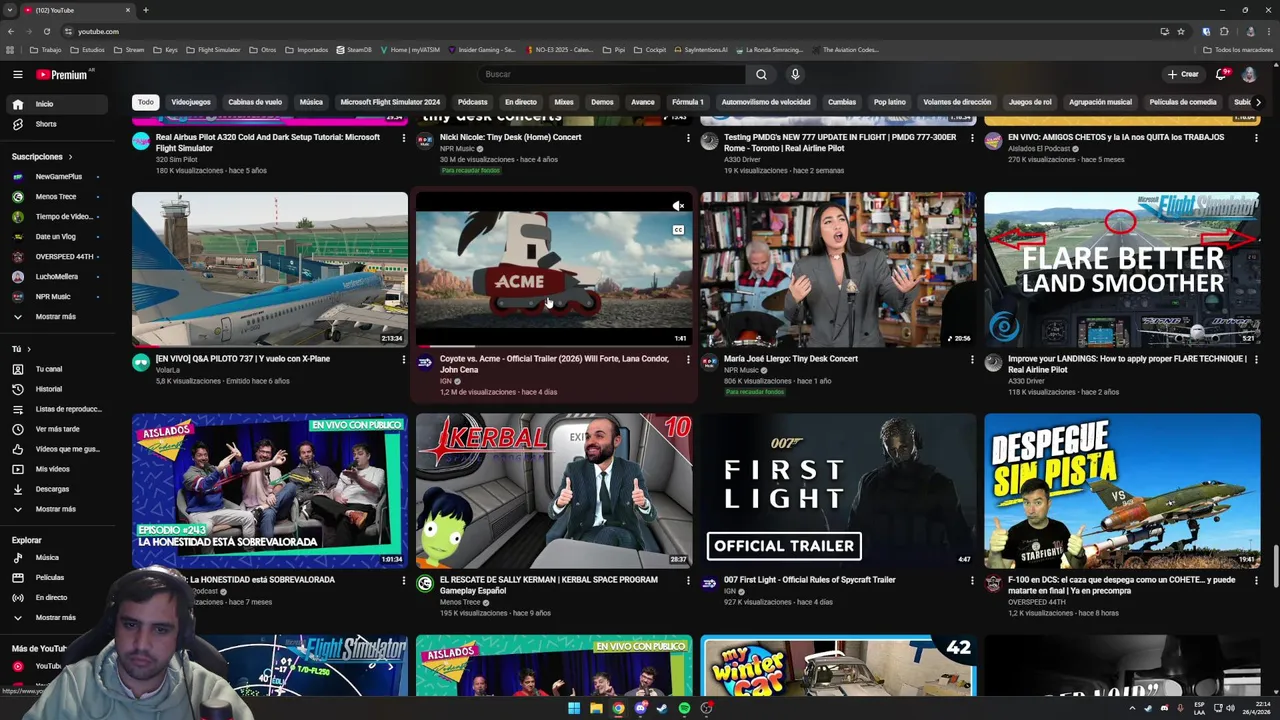Open the Tú section arrow
Screen dimensions: 1280x720
tap(29, 349)
